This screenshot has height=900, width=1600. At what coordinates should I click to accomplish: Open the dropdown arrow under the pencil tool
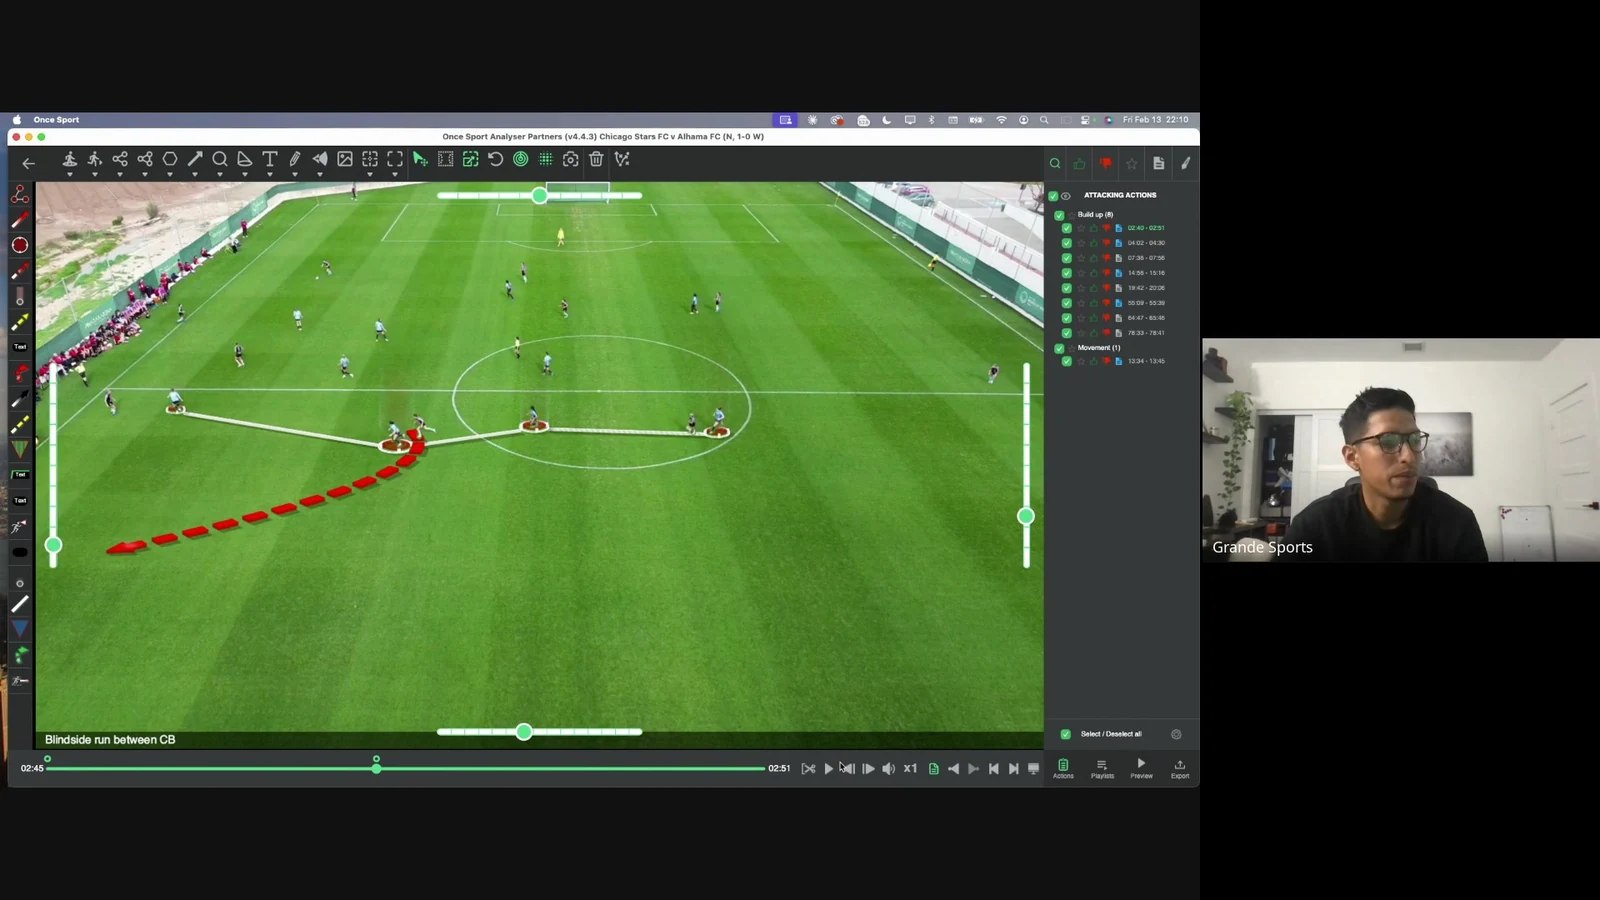tap(295, 174)
